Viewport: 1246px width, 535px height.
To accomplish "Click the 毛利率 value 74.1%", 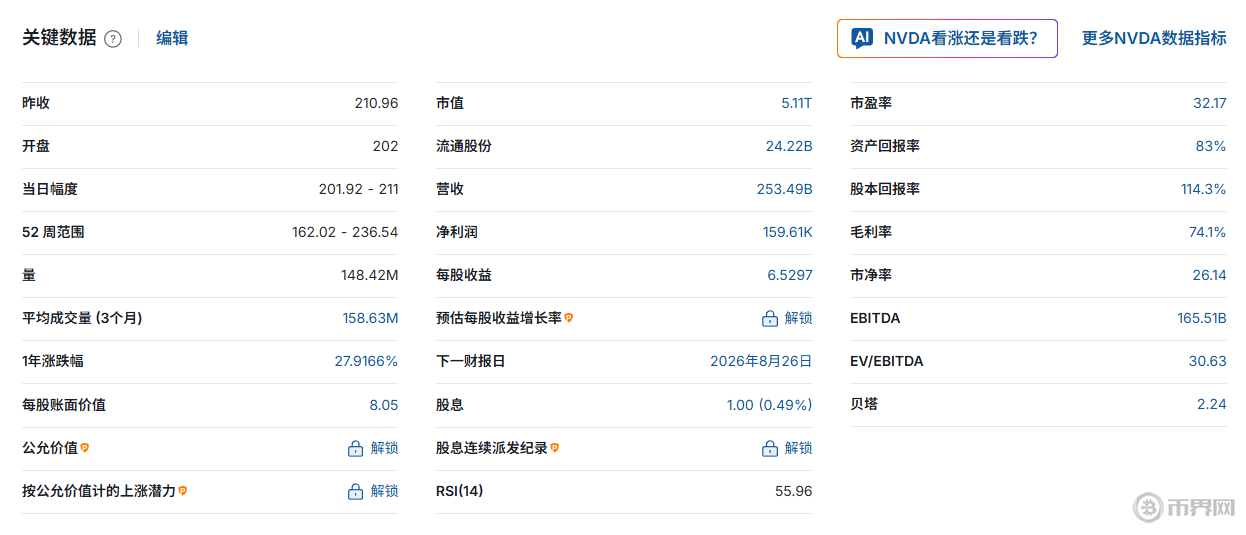I will [x=1207, y=232].
